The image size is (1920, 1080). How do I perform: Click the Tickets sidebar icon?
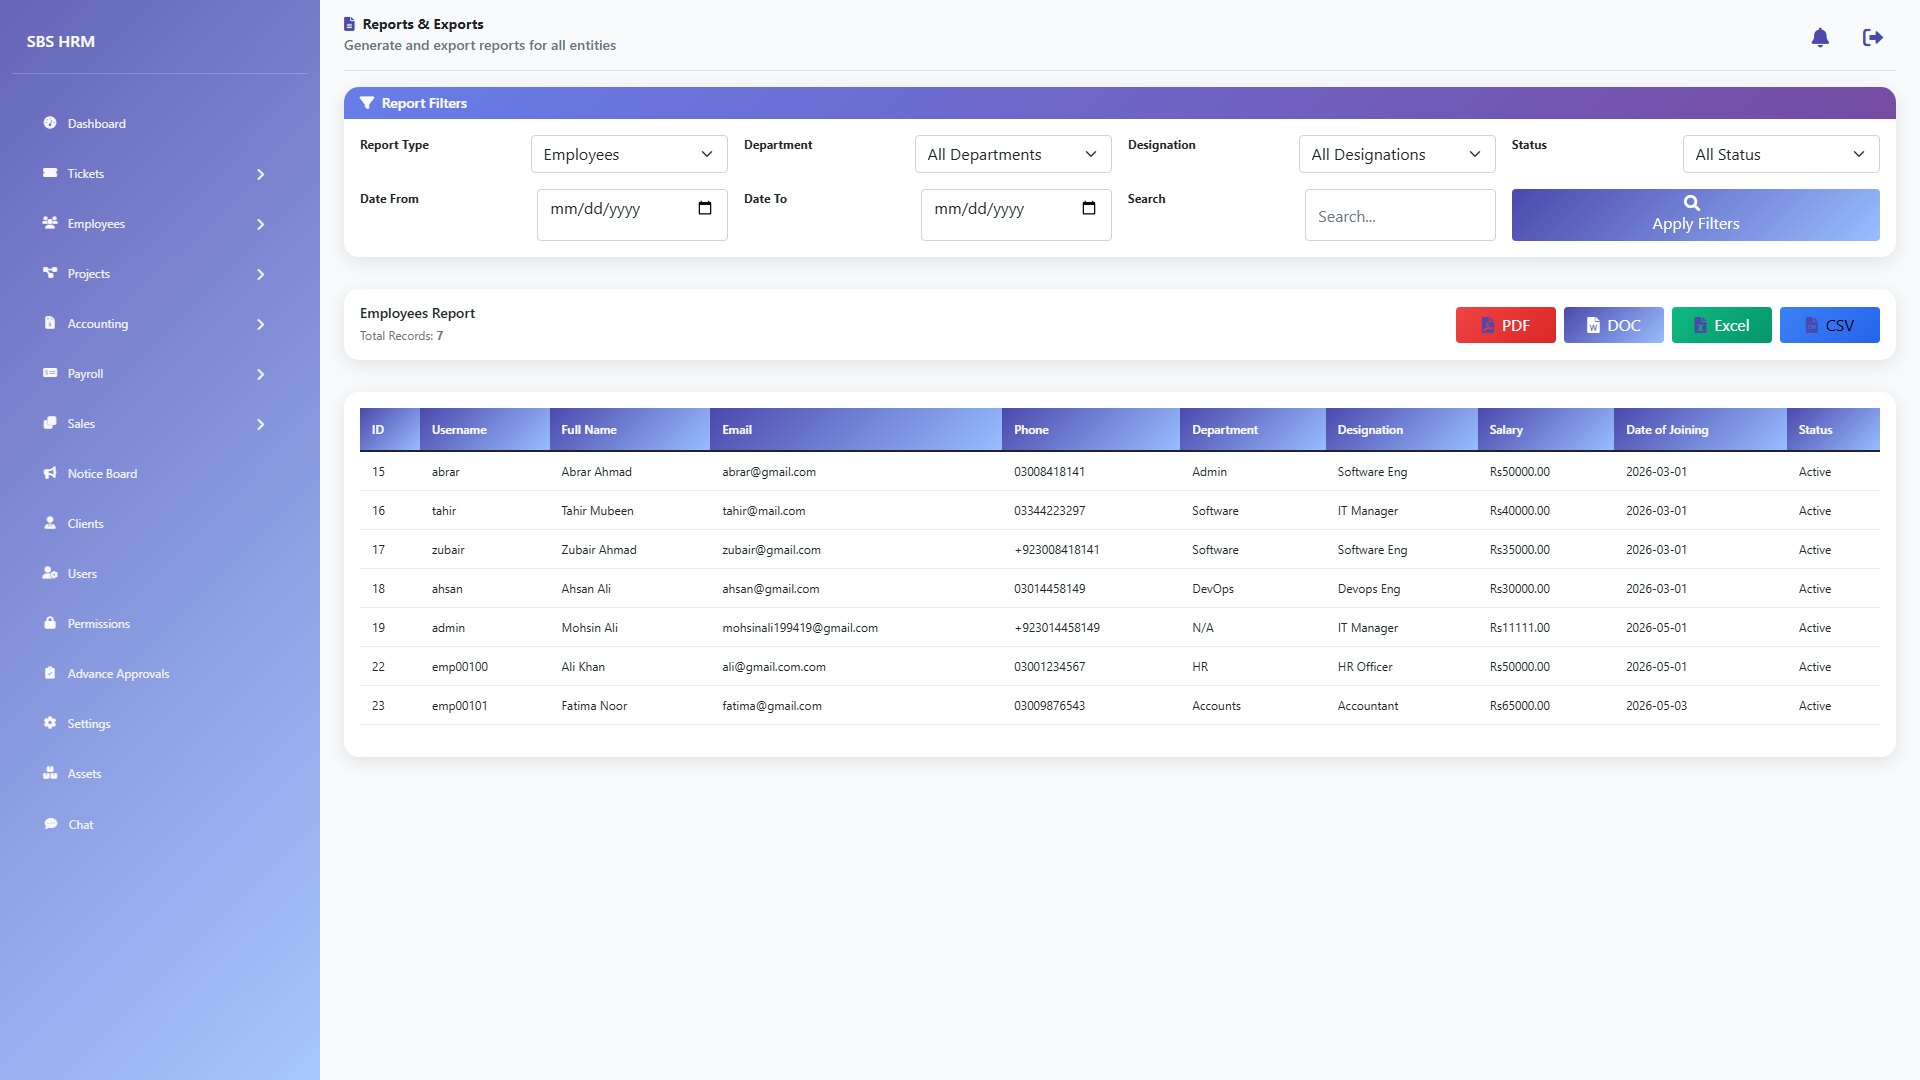coord(50,173)
